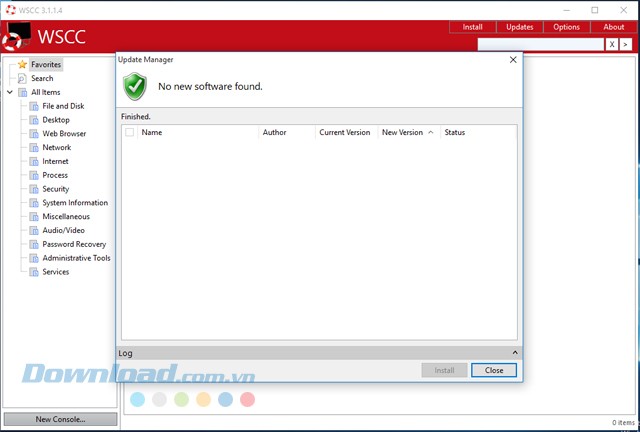Click the Favorites star icon
Viewport: 640px width, 432px height.
22,65
